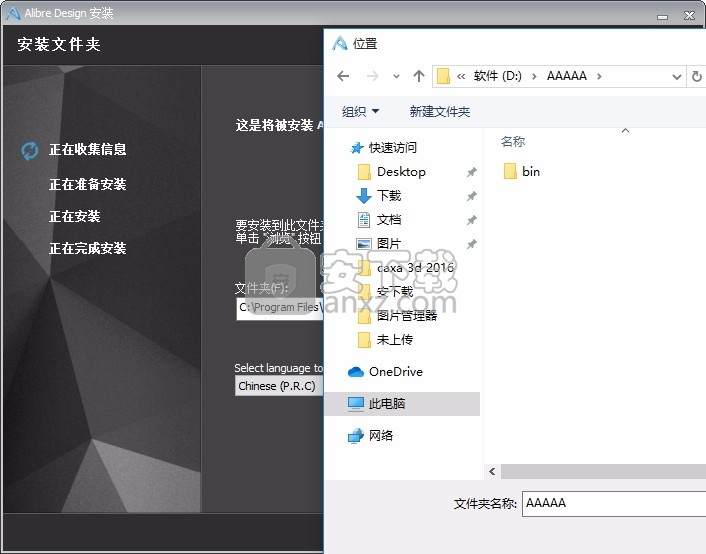This screenshot has height=554, width=706.
Task: Go up one folder level
Action: (x=419, y=76)
